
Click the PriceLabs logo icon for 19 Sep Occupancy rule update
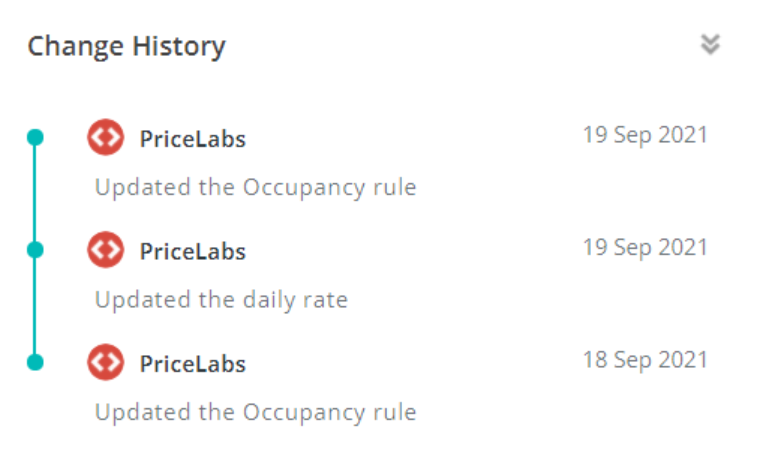point(106,137)
